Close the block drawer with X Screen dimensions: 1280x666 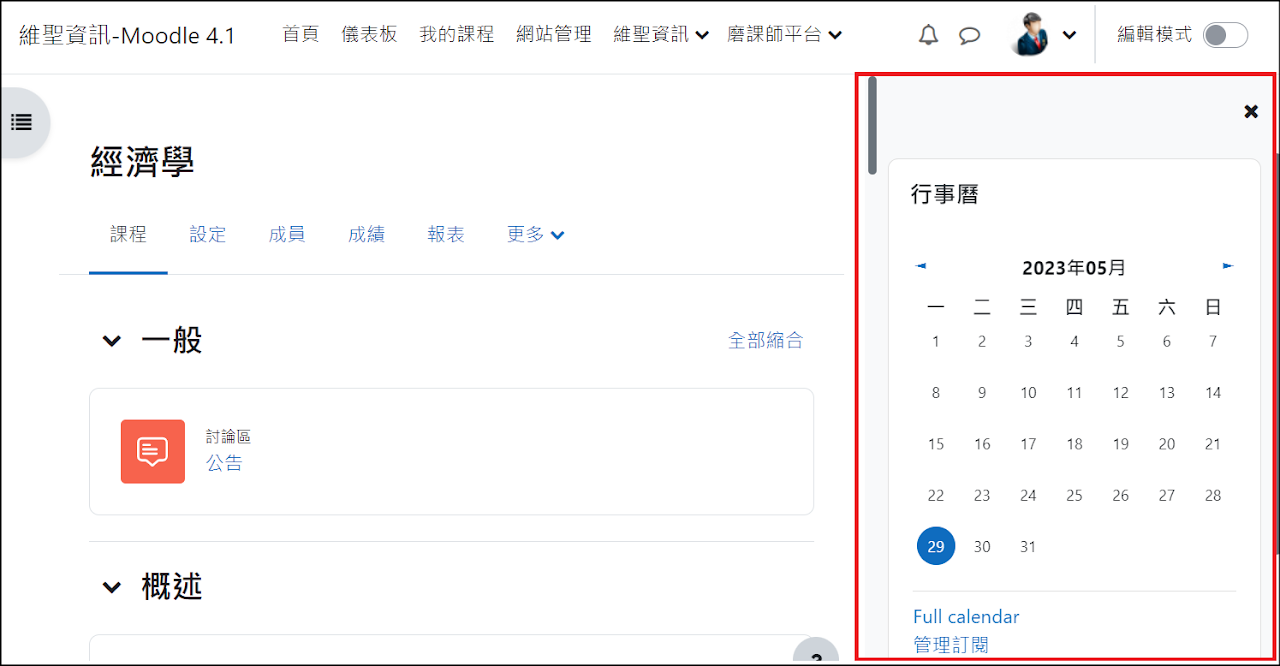(x=1250, y=111)
